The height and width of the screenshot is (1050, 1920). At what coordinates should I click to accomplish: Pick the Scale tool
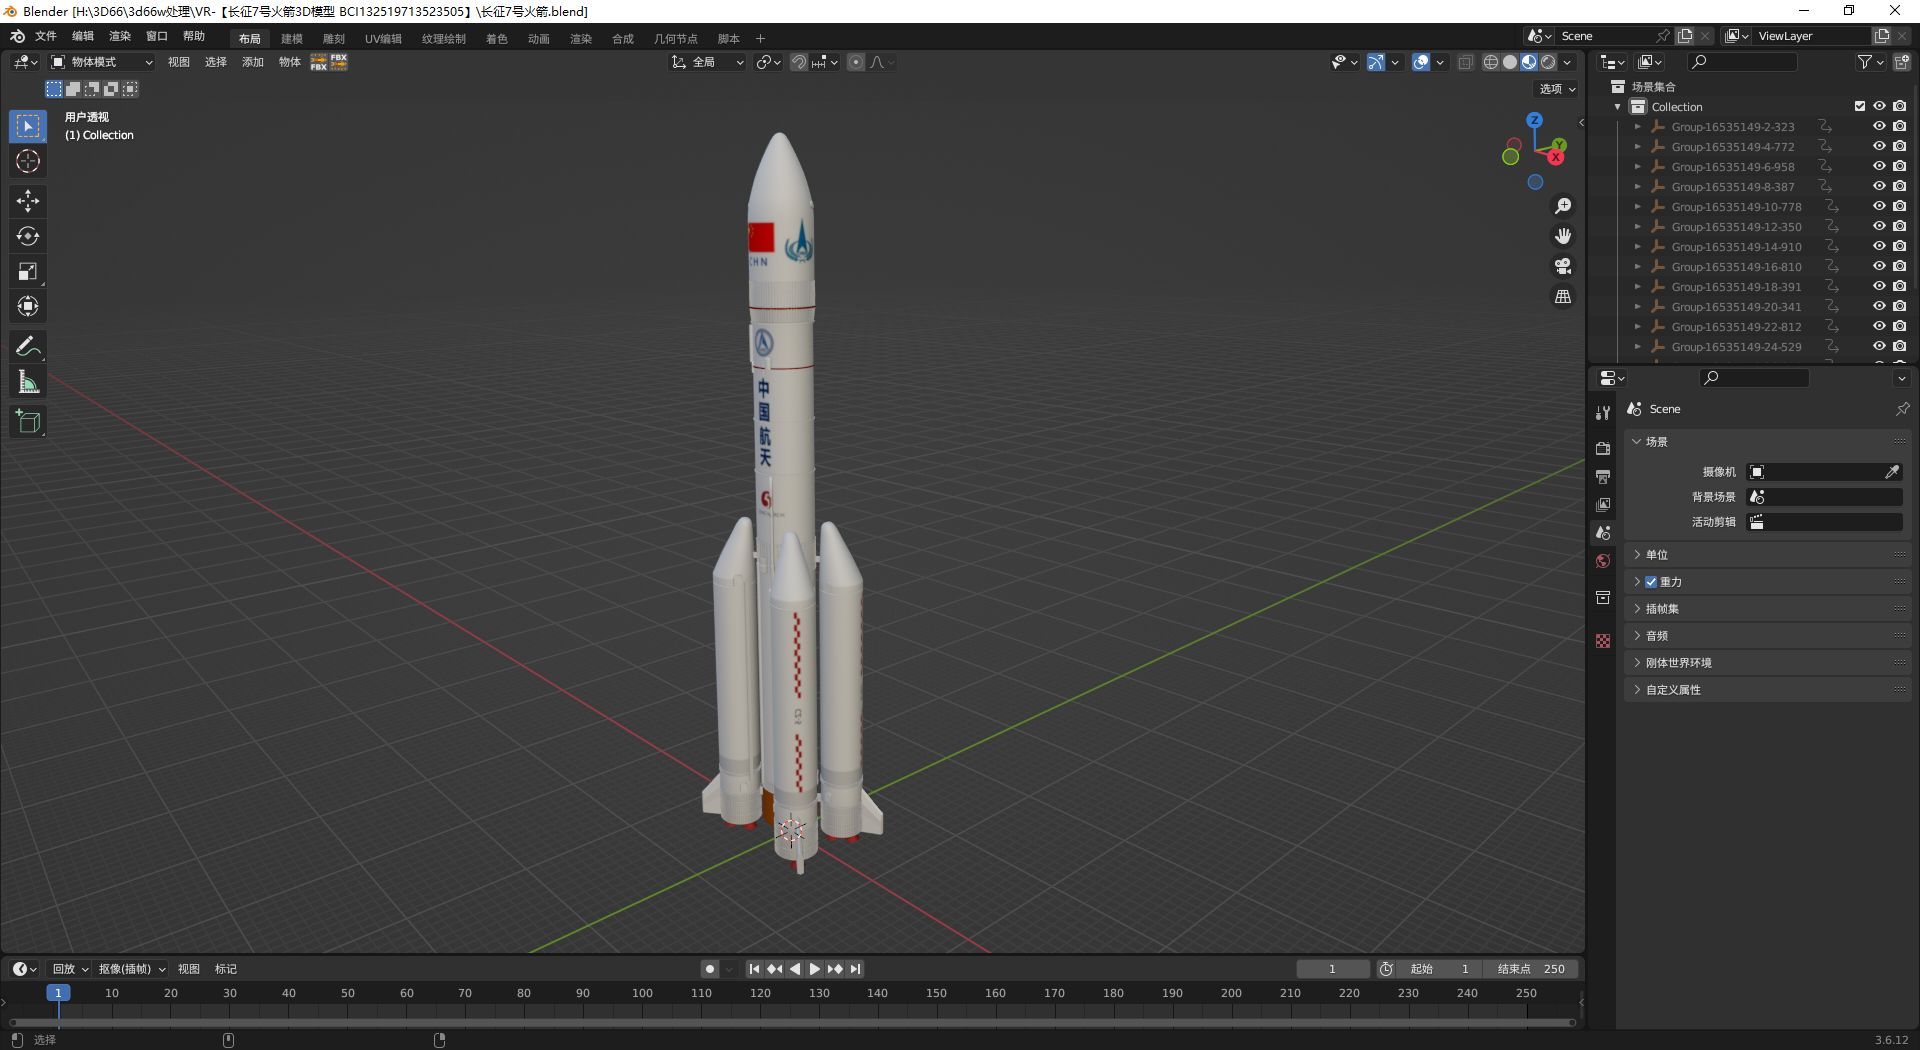click(28, 271)
